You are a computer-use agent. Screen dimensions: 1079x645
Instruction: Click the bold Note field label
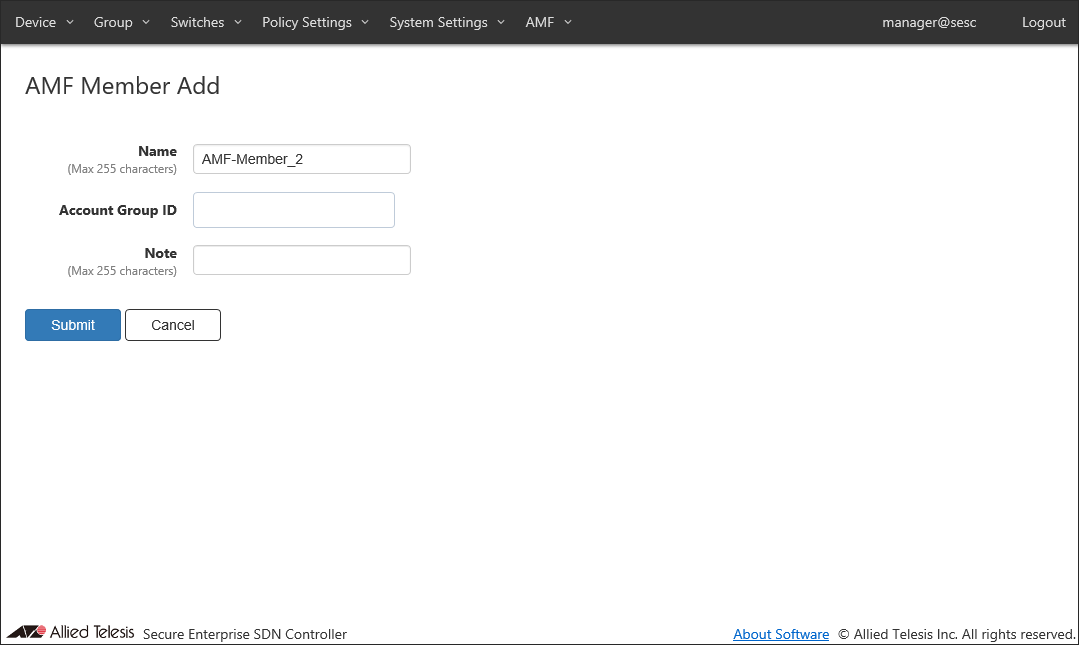(160, 253)
